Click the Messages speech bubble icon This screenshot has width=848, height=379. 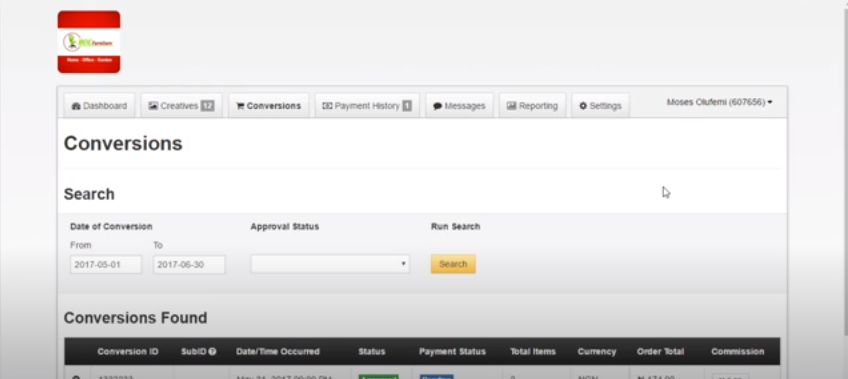(x=438, y=107)
